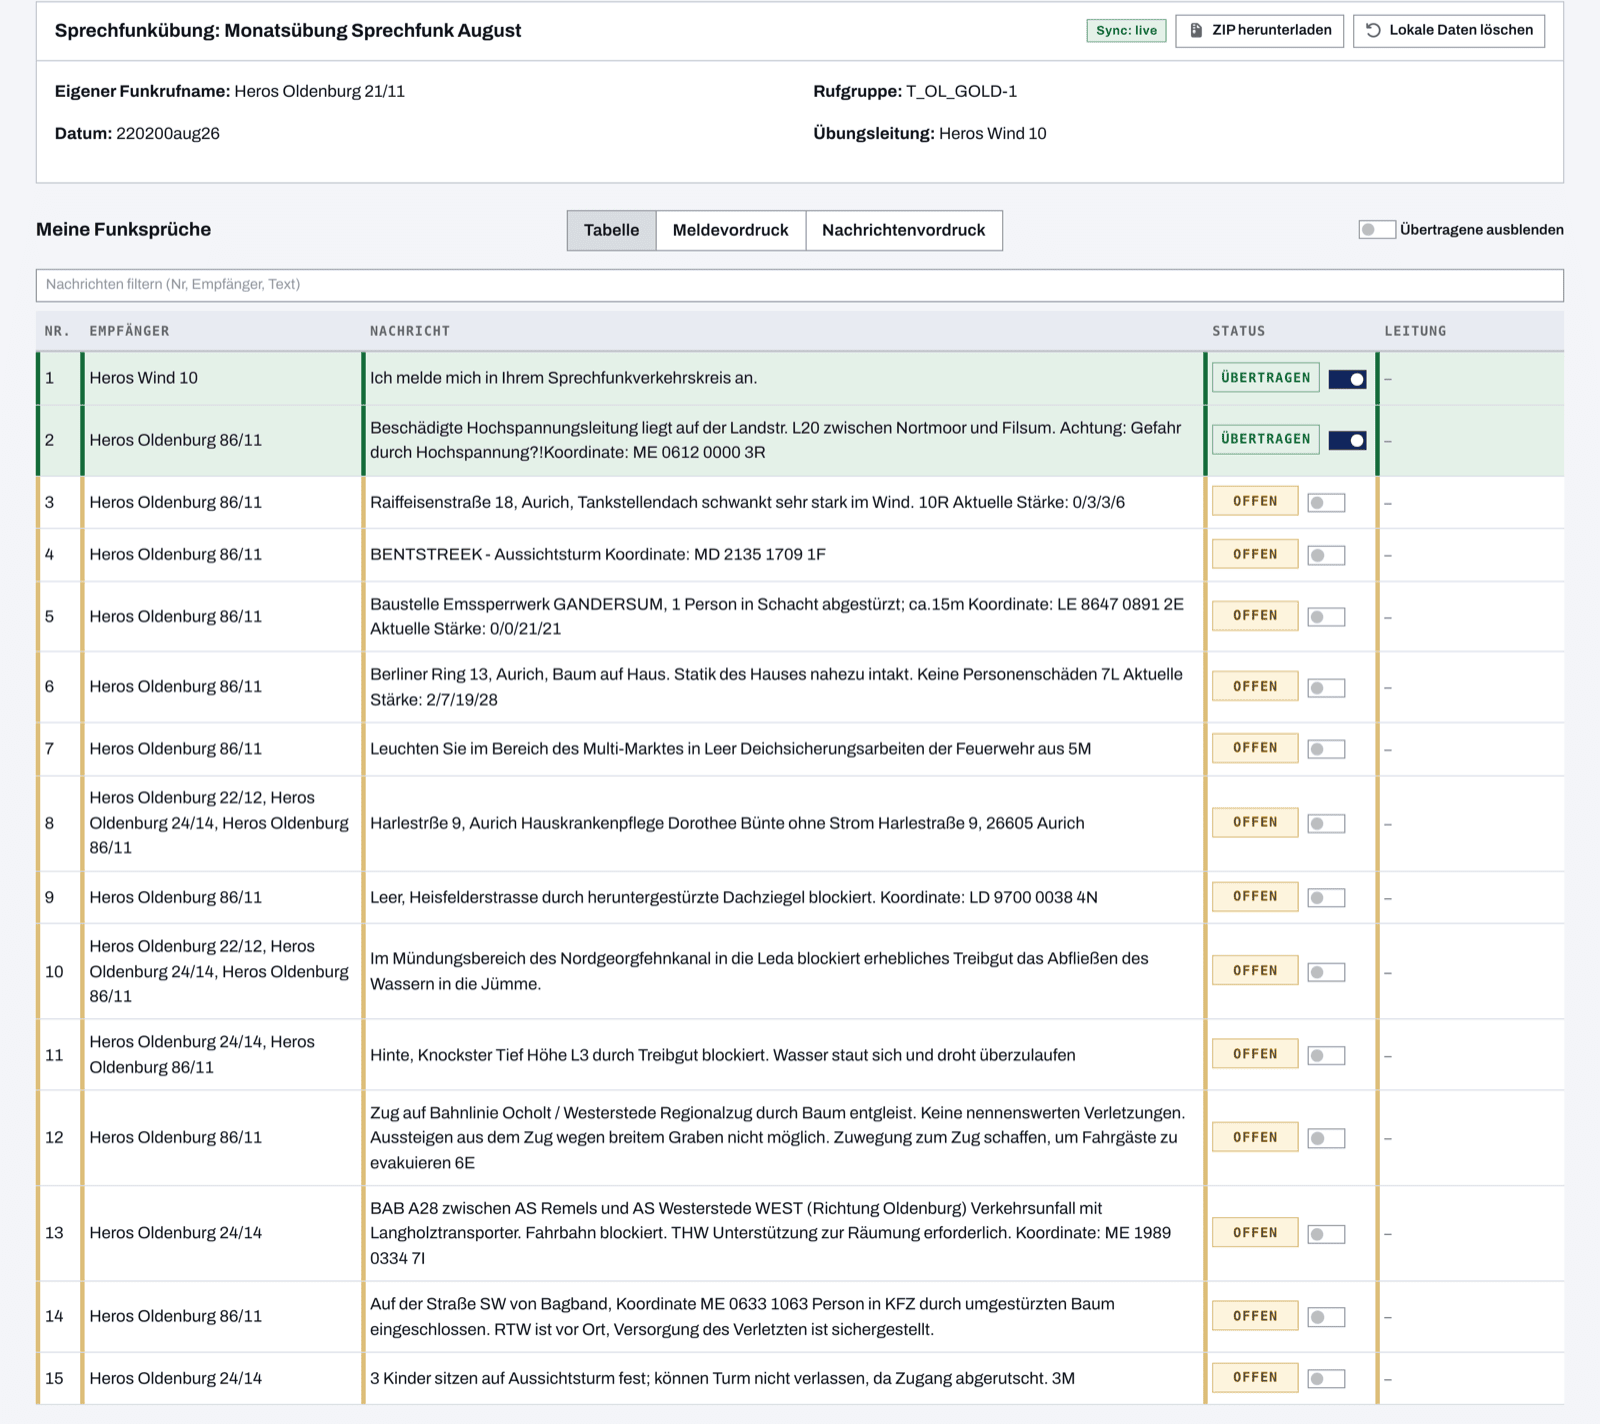
Task: Click the NR. column header
Action: point(57,331)
